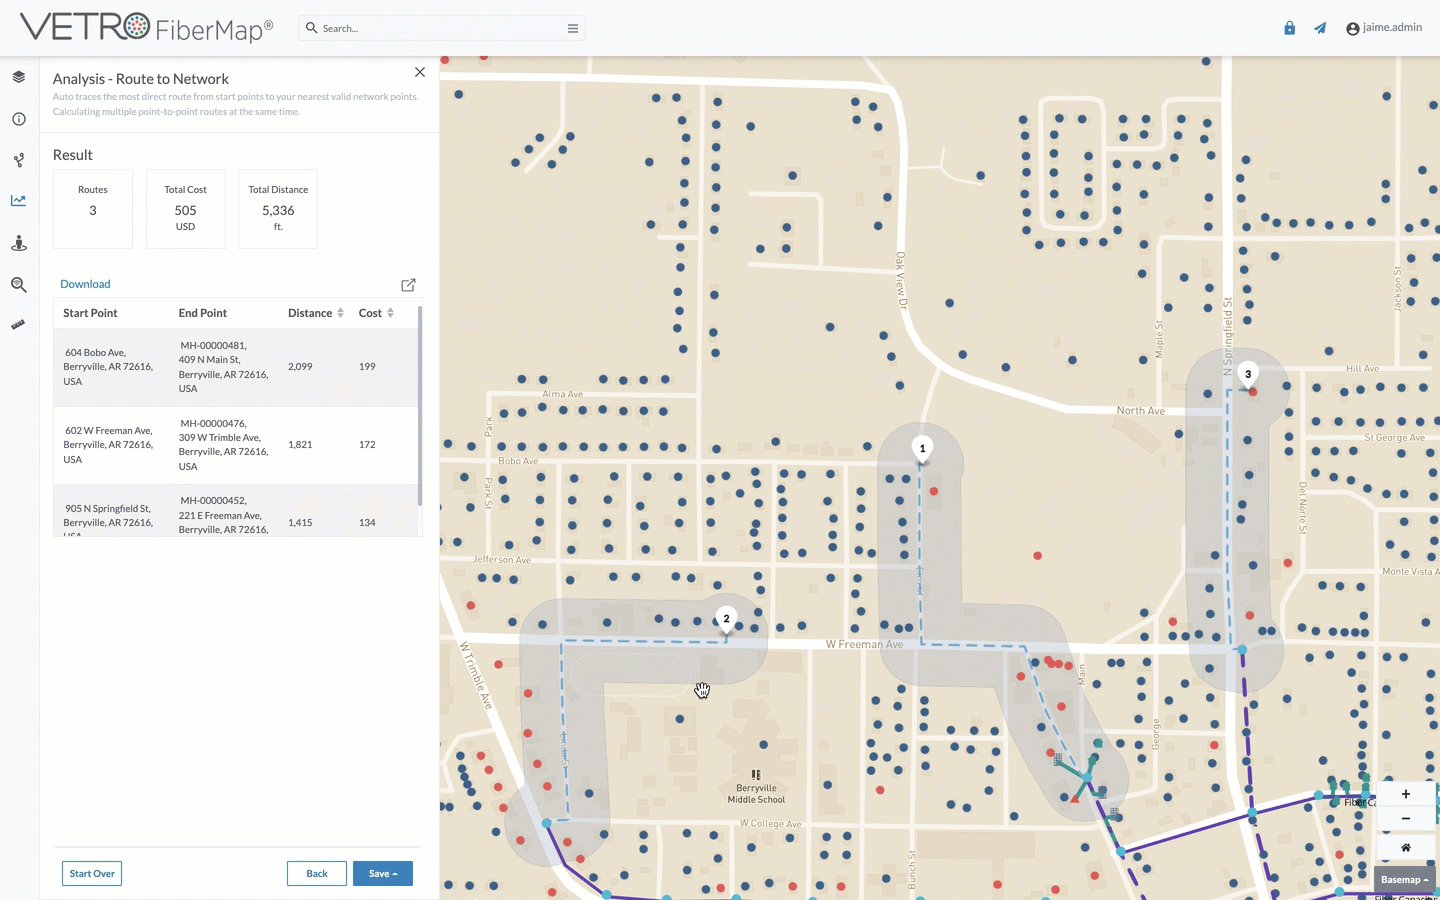
Task: Open the advanced search magnifier tool
Action: coord(18,284)
